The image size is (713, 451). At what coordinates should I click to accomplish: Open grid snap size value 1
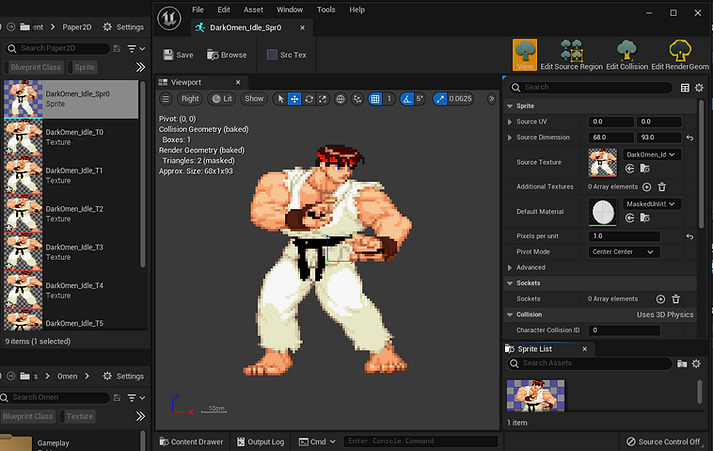coord(389,99)
